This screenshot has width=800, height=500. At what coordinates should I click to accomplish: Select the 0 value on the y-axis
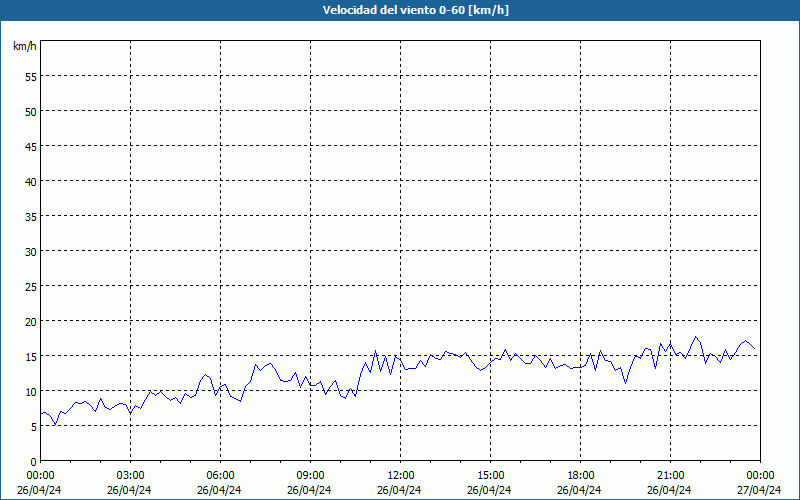(x=34, y=462)
